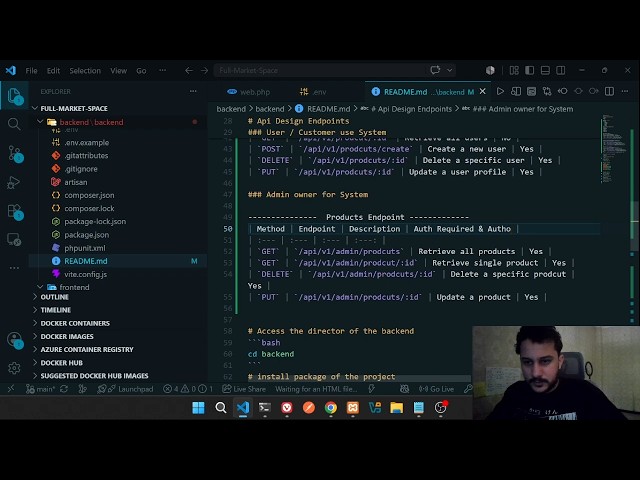The width and height of the screenshot is (640, 480).
Task: Open Copilot status in status bar
Action: point(404,389)
